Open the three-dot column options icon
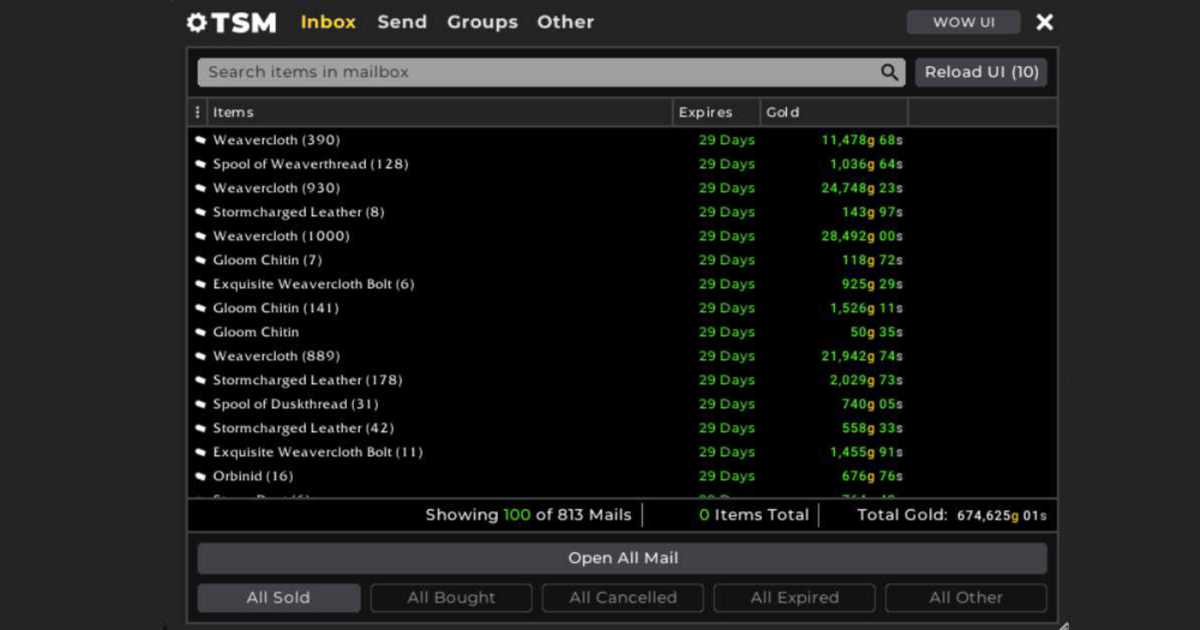Viewport: 1200px width, 630px height. pyautogui.click(x=197, y=112)
